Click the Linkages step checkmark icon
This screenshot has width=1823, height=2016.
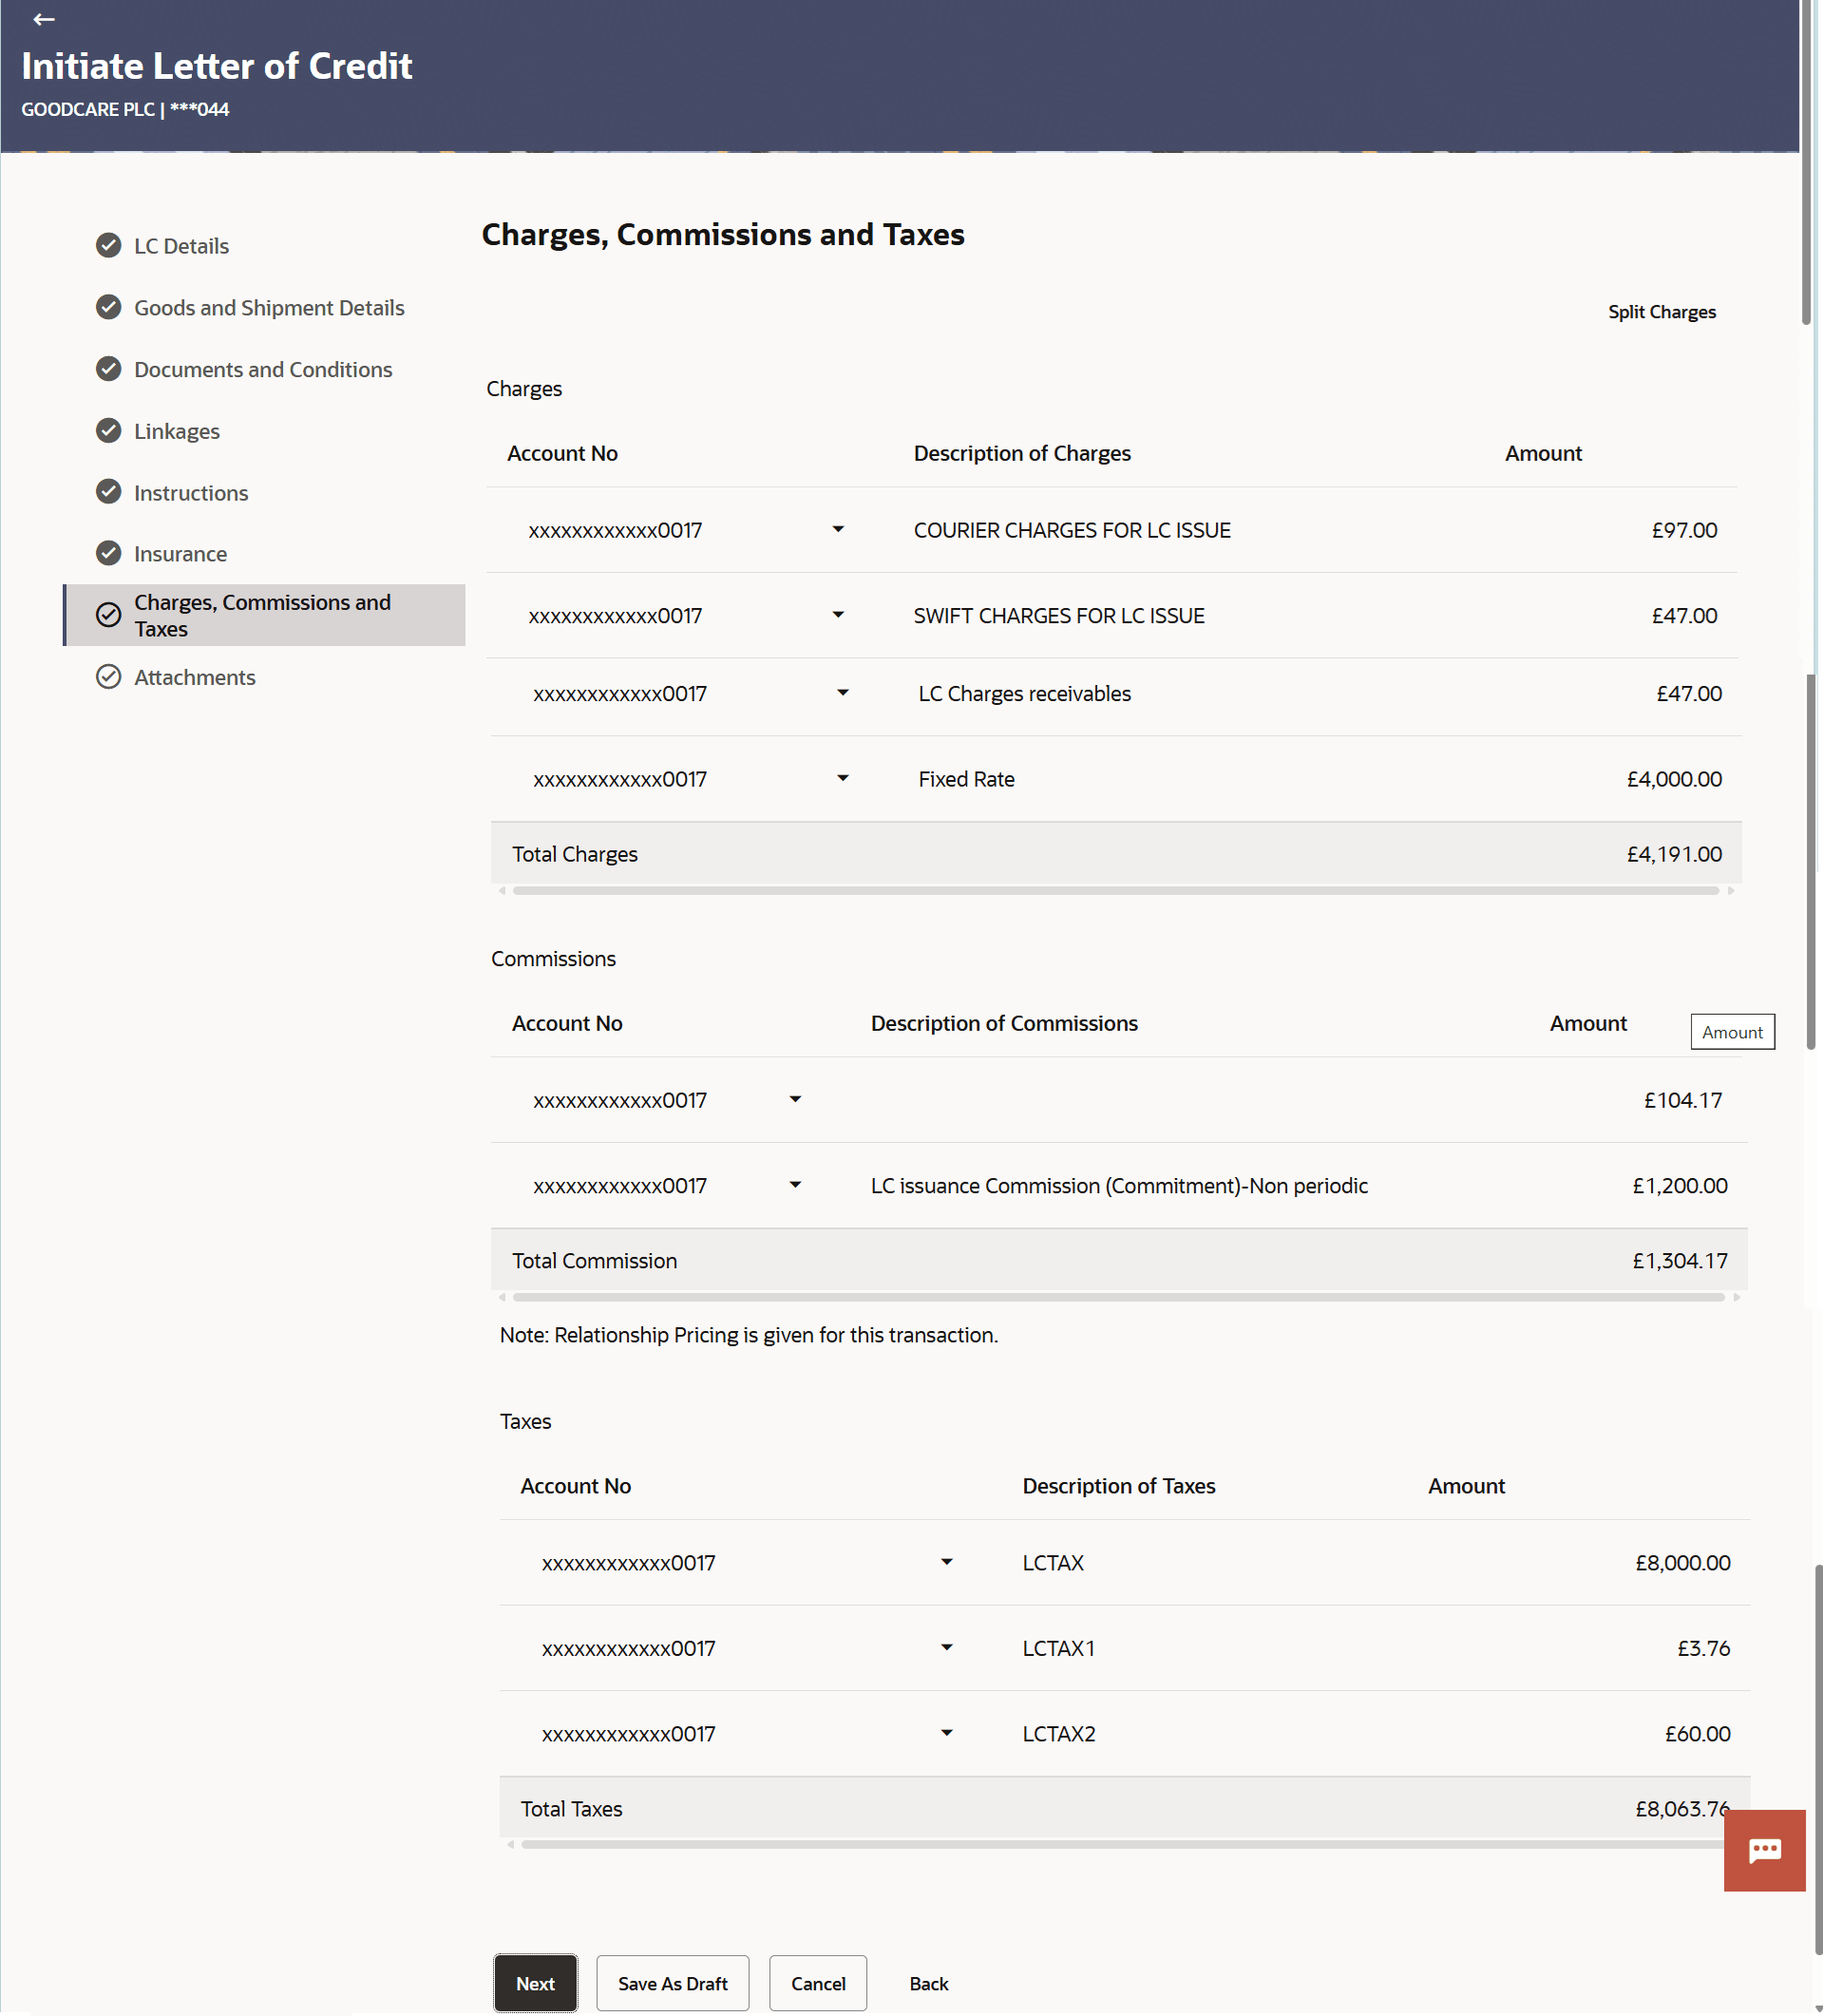[x=108, y=430]
